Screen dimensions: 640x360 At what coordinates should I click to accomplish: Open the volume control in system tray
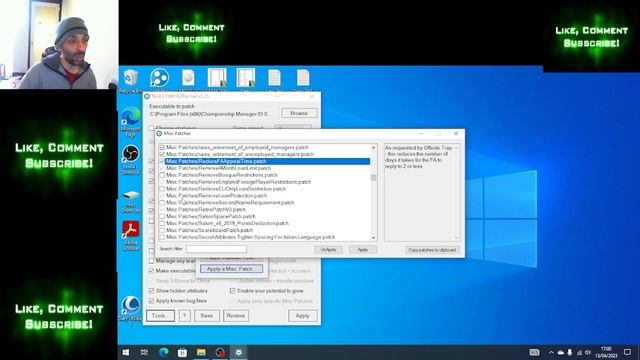[588, 352]
